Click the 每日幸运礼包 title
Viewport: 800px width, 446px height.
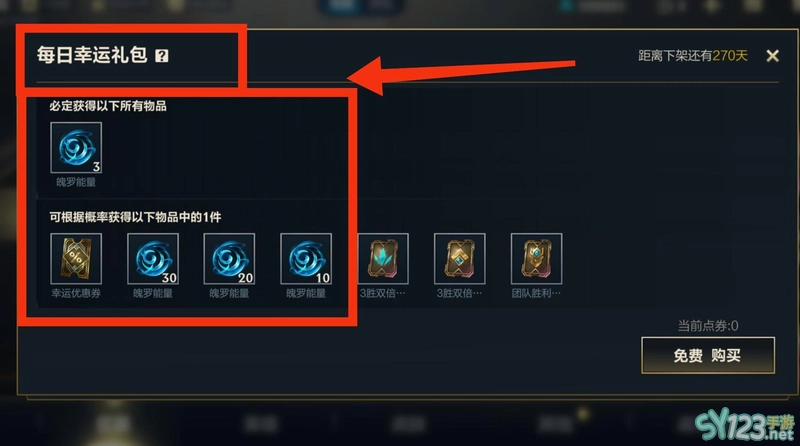click(x=92, y=55)
